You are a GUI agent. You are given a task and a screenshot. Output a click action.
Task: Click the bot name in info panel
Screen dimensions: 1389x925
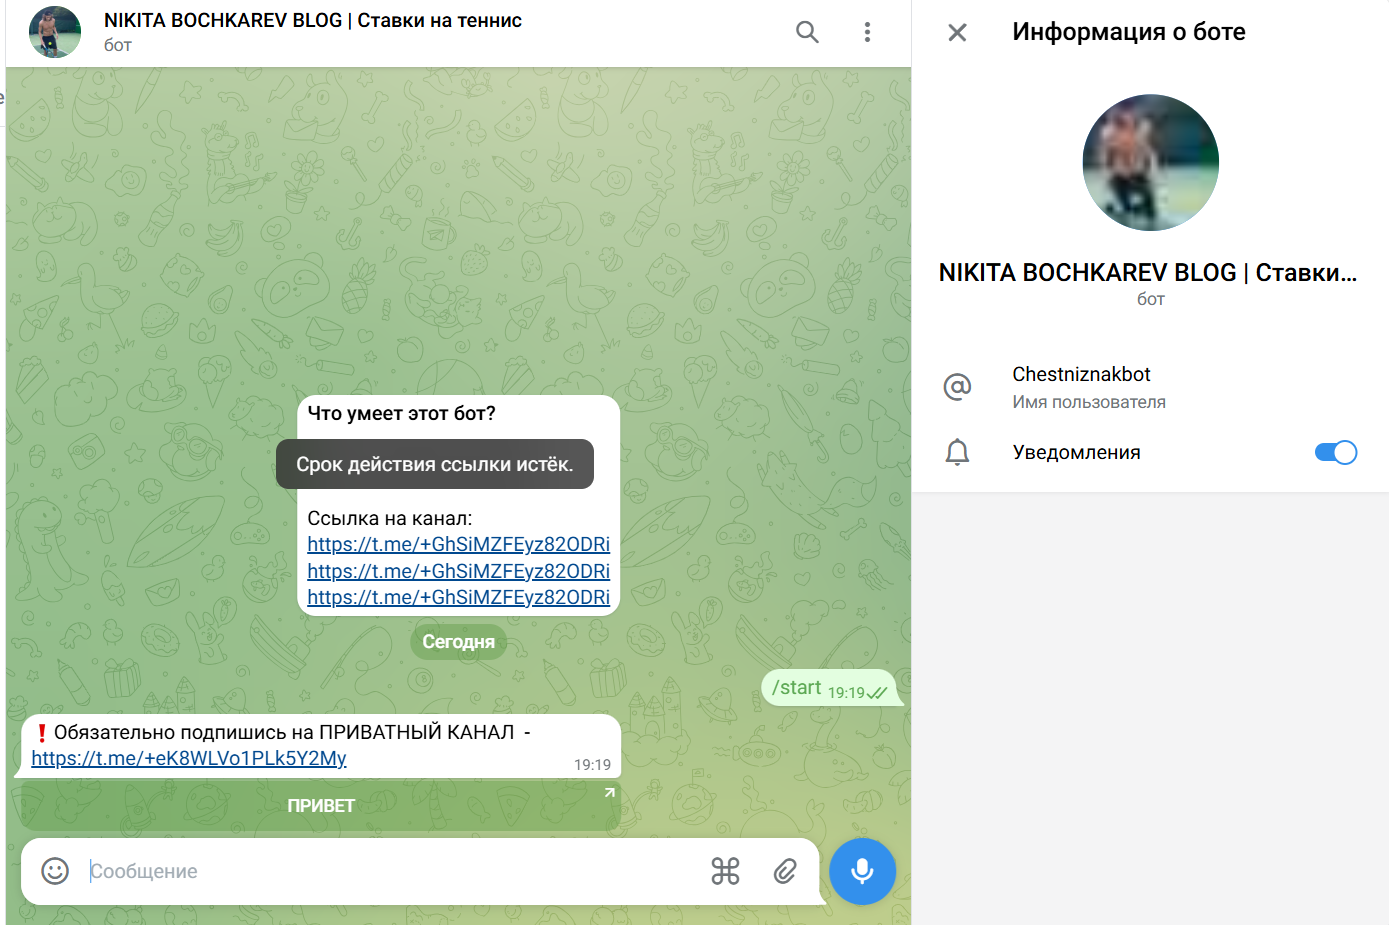1148,272
